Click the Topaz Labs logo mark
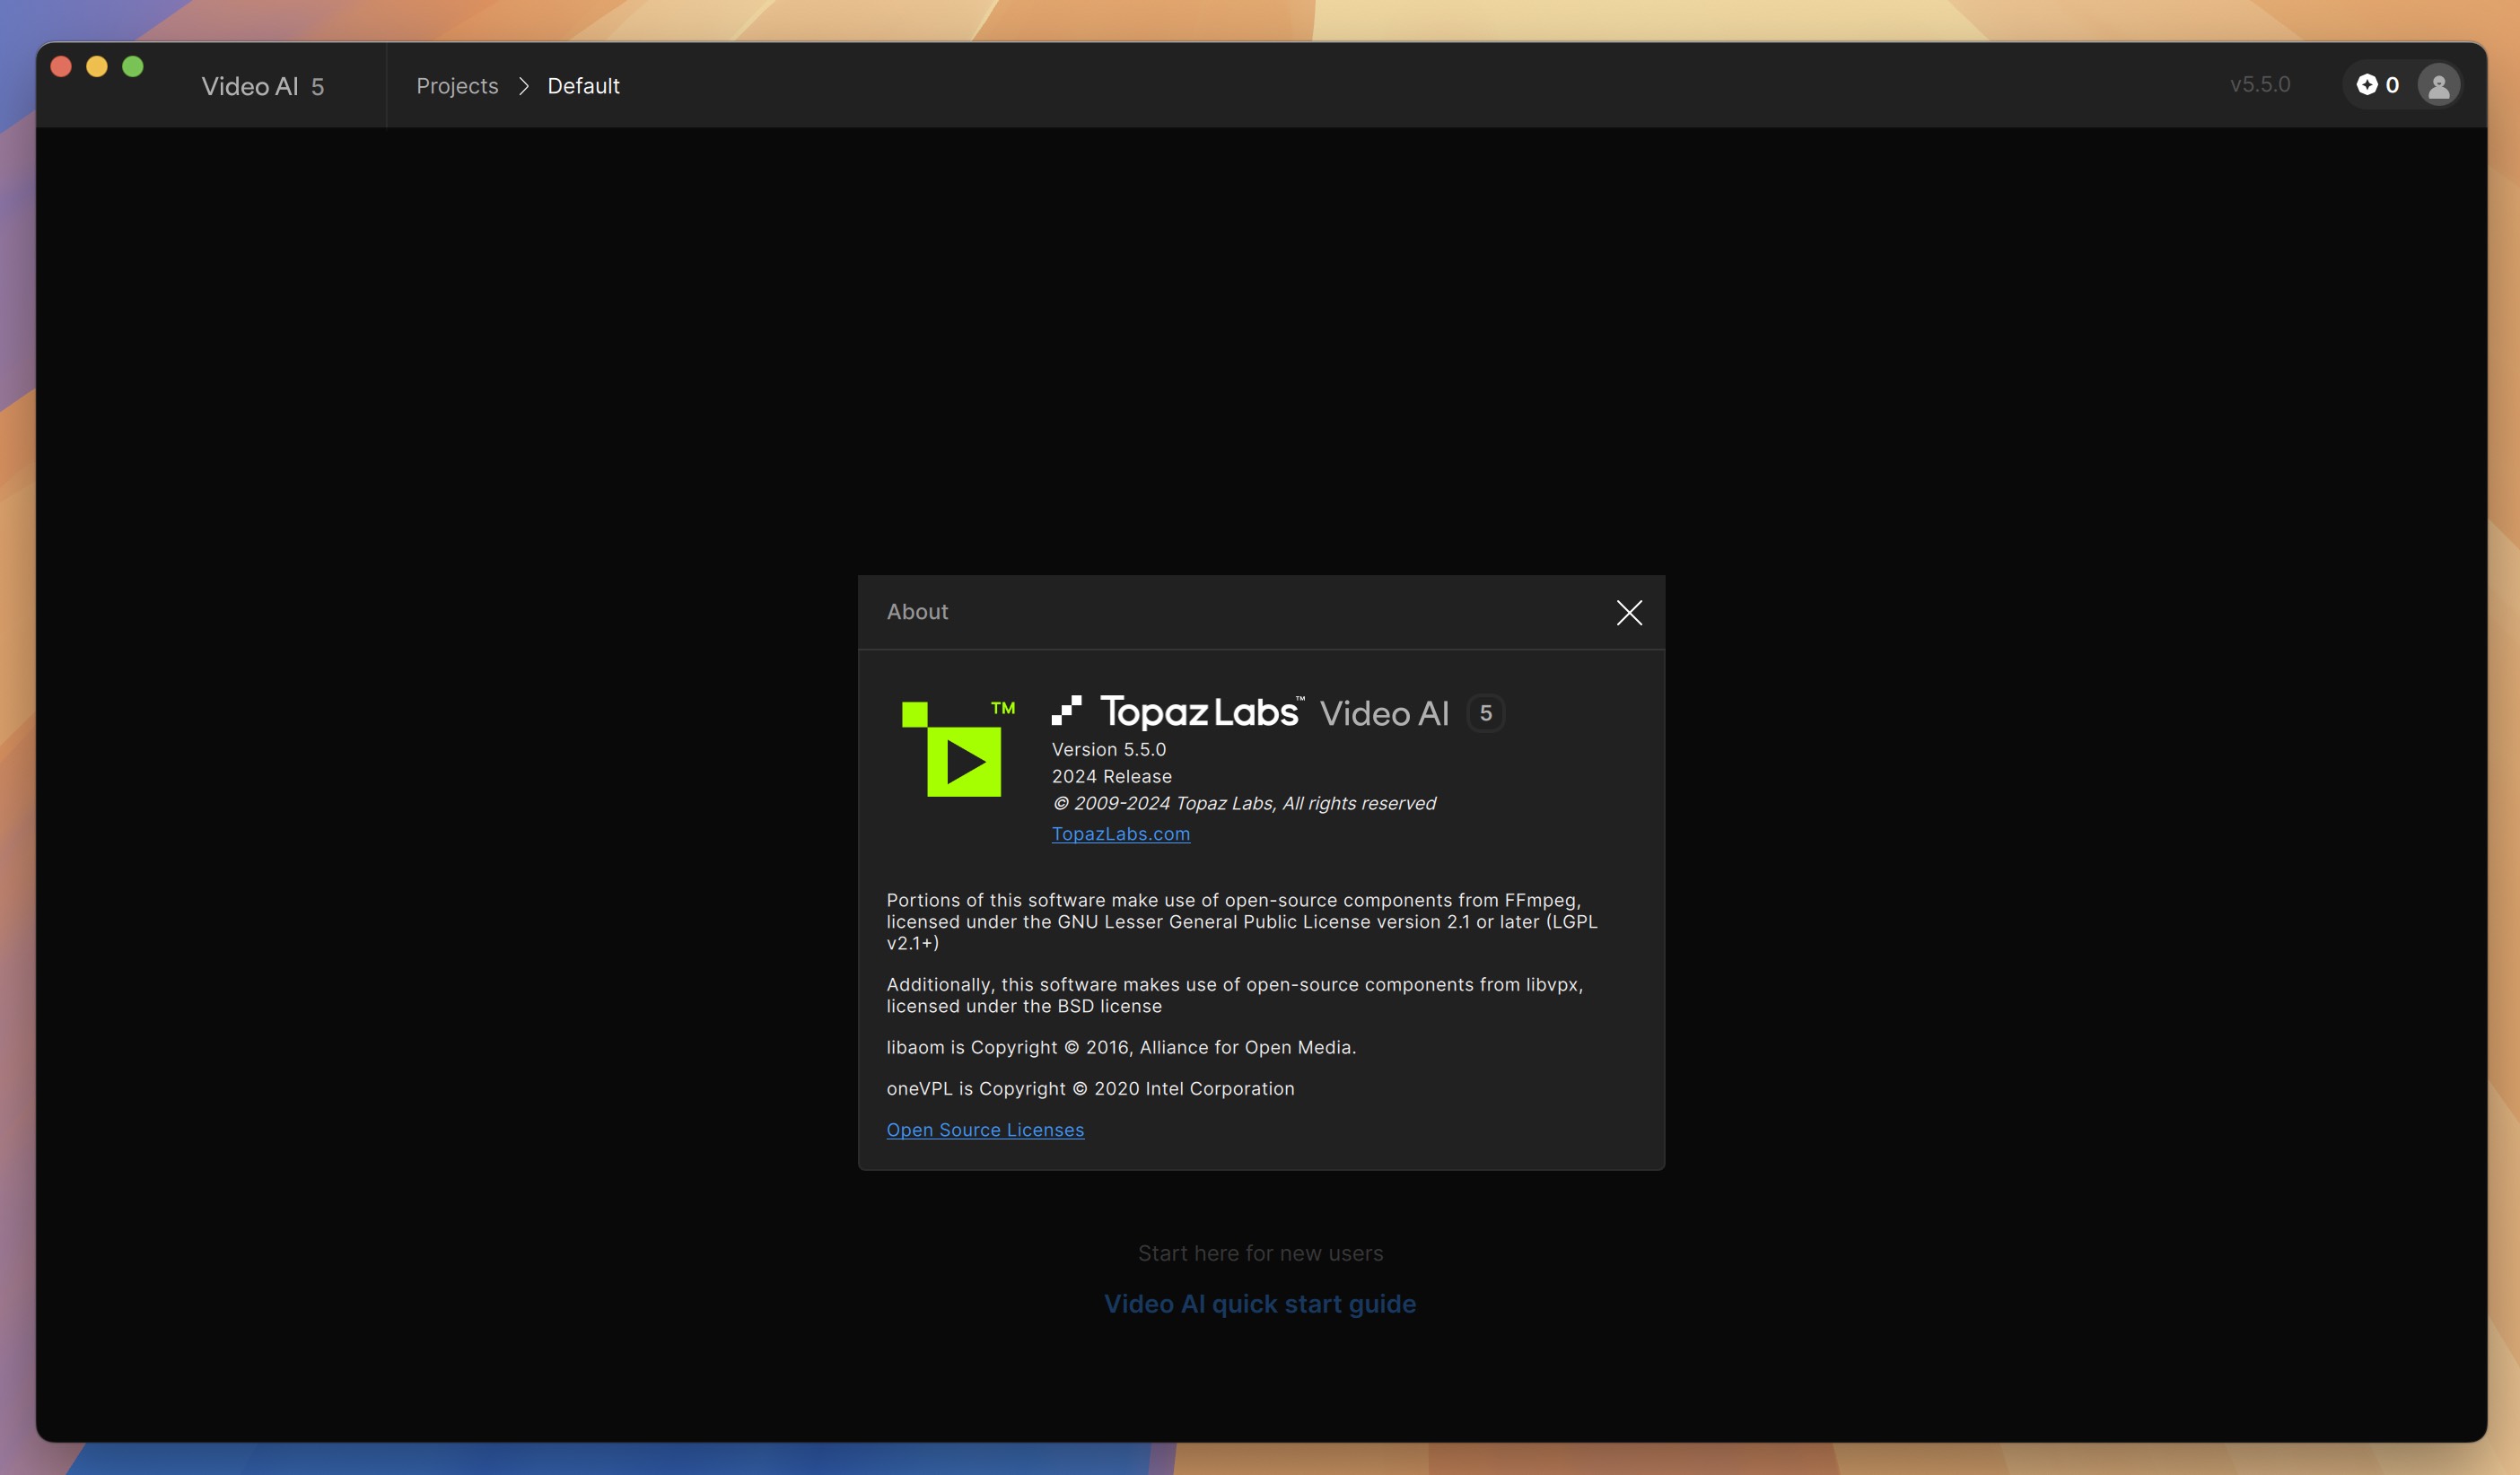The height and width of the screenshot is (1475, 2520). [x=1066, y=710]
